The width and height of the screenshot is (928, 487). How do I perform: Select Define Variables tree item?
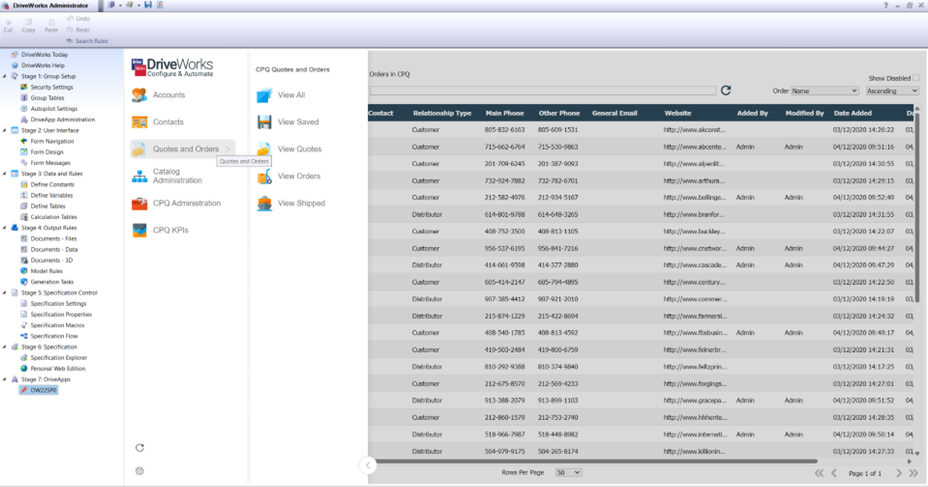click(x=51, y=195)
